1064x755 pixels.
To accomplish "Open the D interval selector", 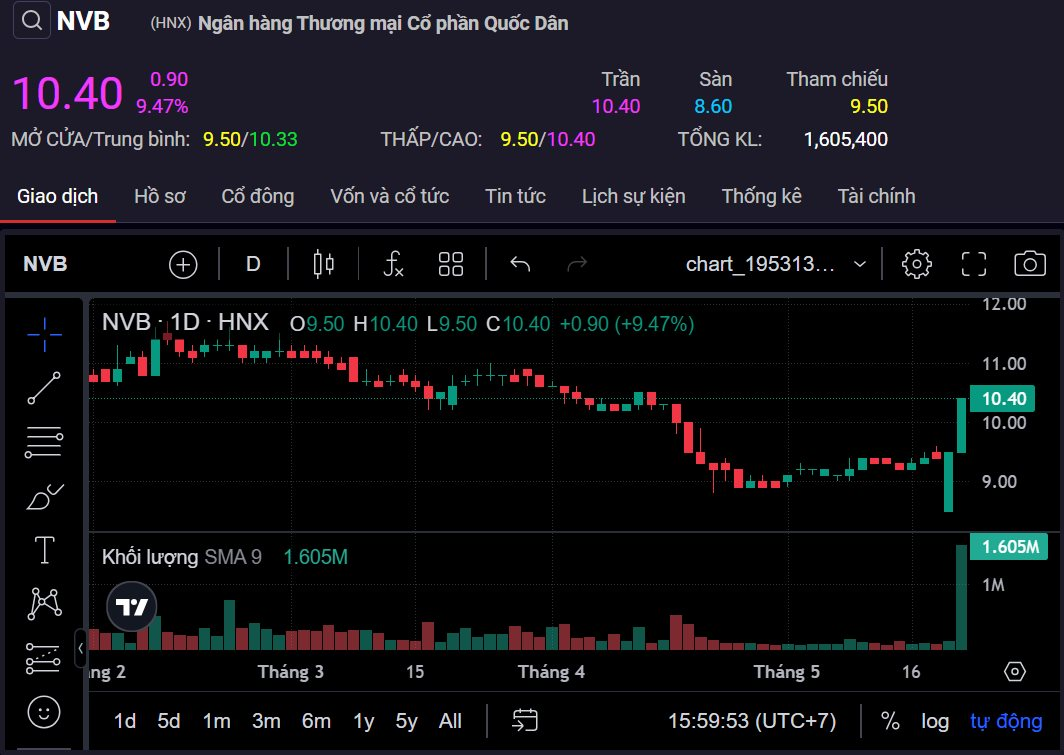I will (x=253, y=264).
